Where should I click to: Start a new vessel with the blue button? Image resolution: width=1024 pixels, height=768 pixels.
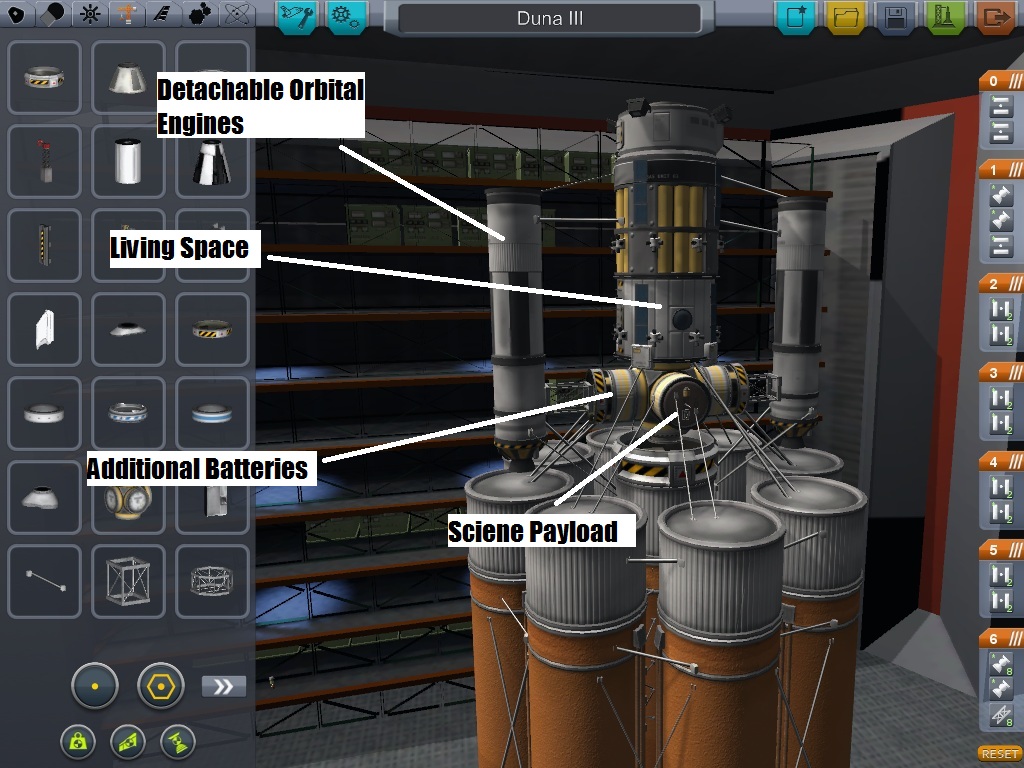pyautogui.click(x=795, y=16)
